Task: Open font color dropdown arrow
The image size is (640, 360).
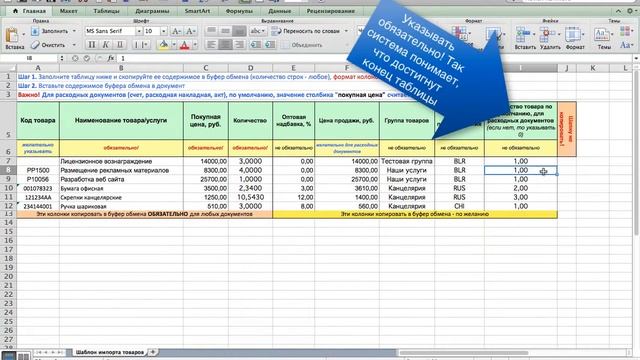Action: [x=195, y=45]
